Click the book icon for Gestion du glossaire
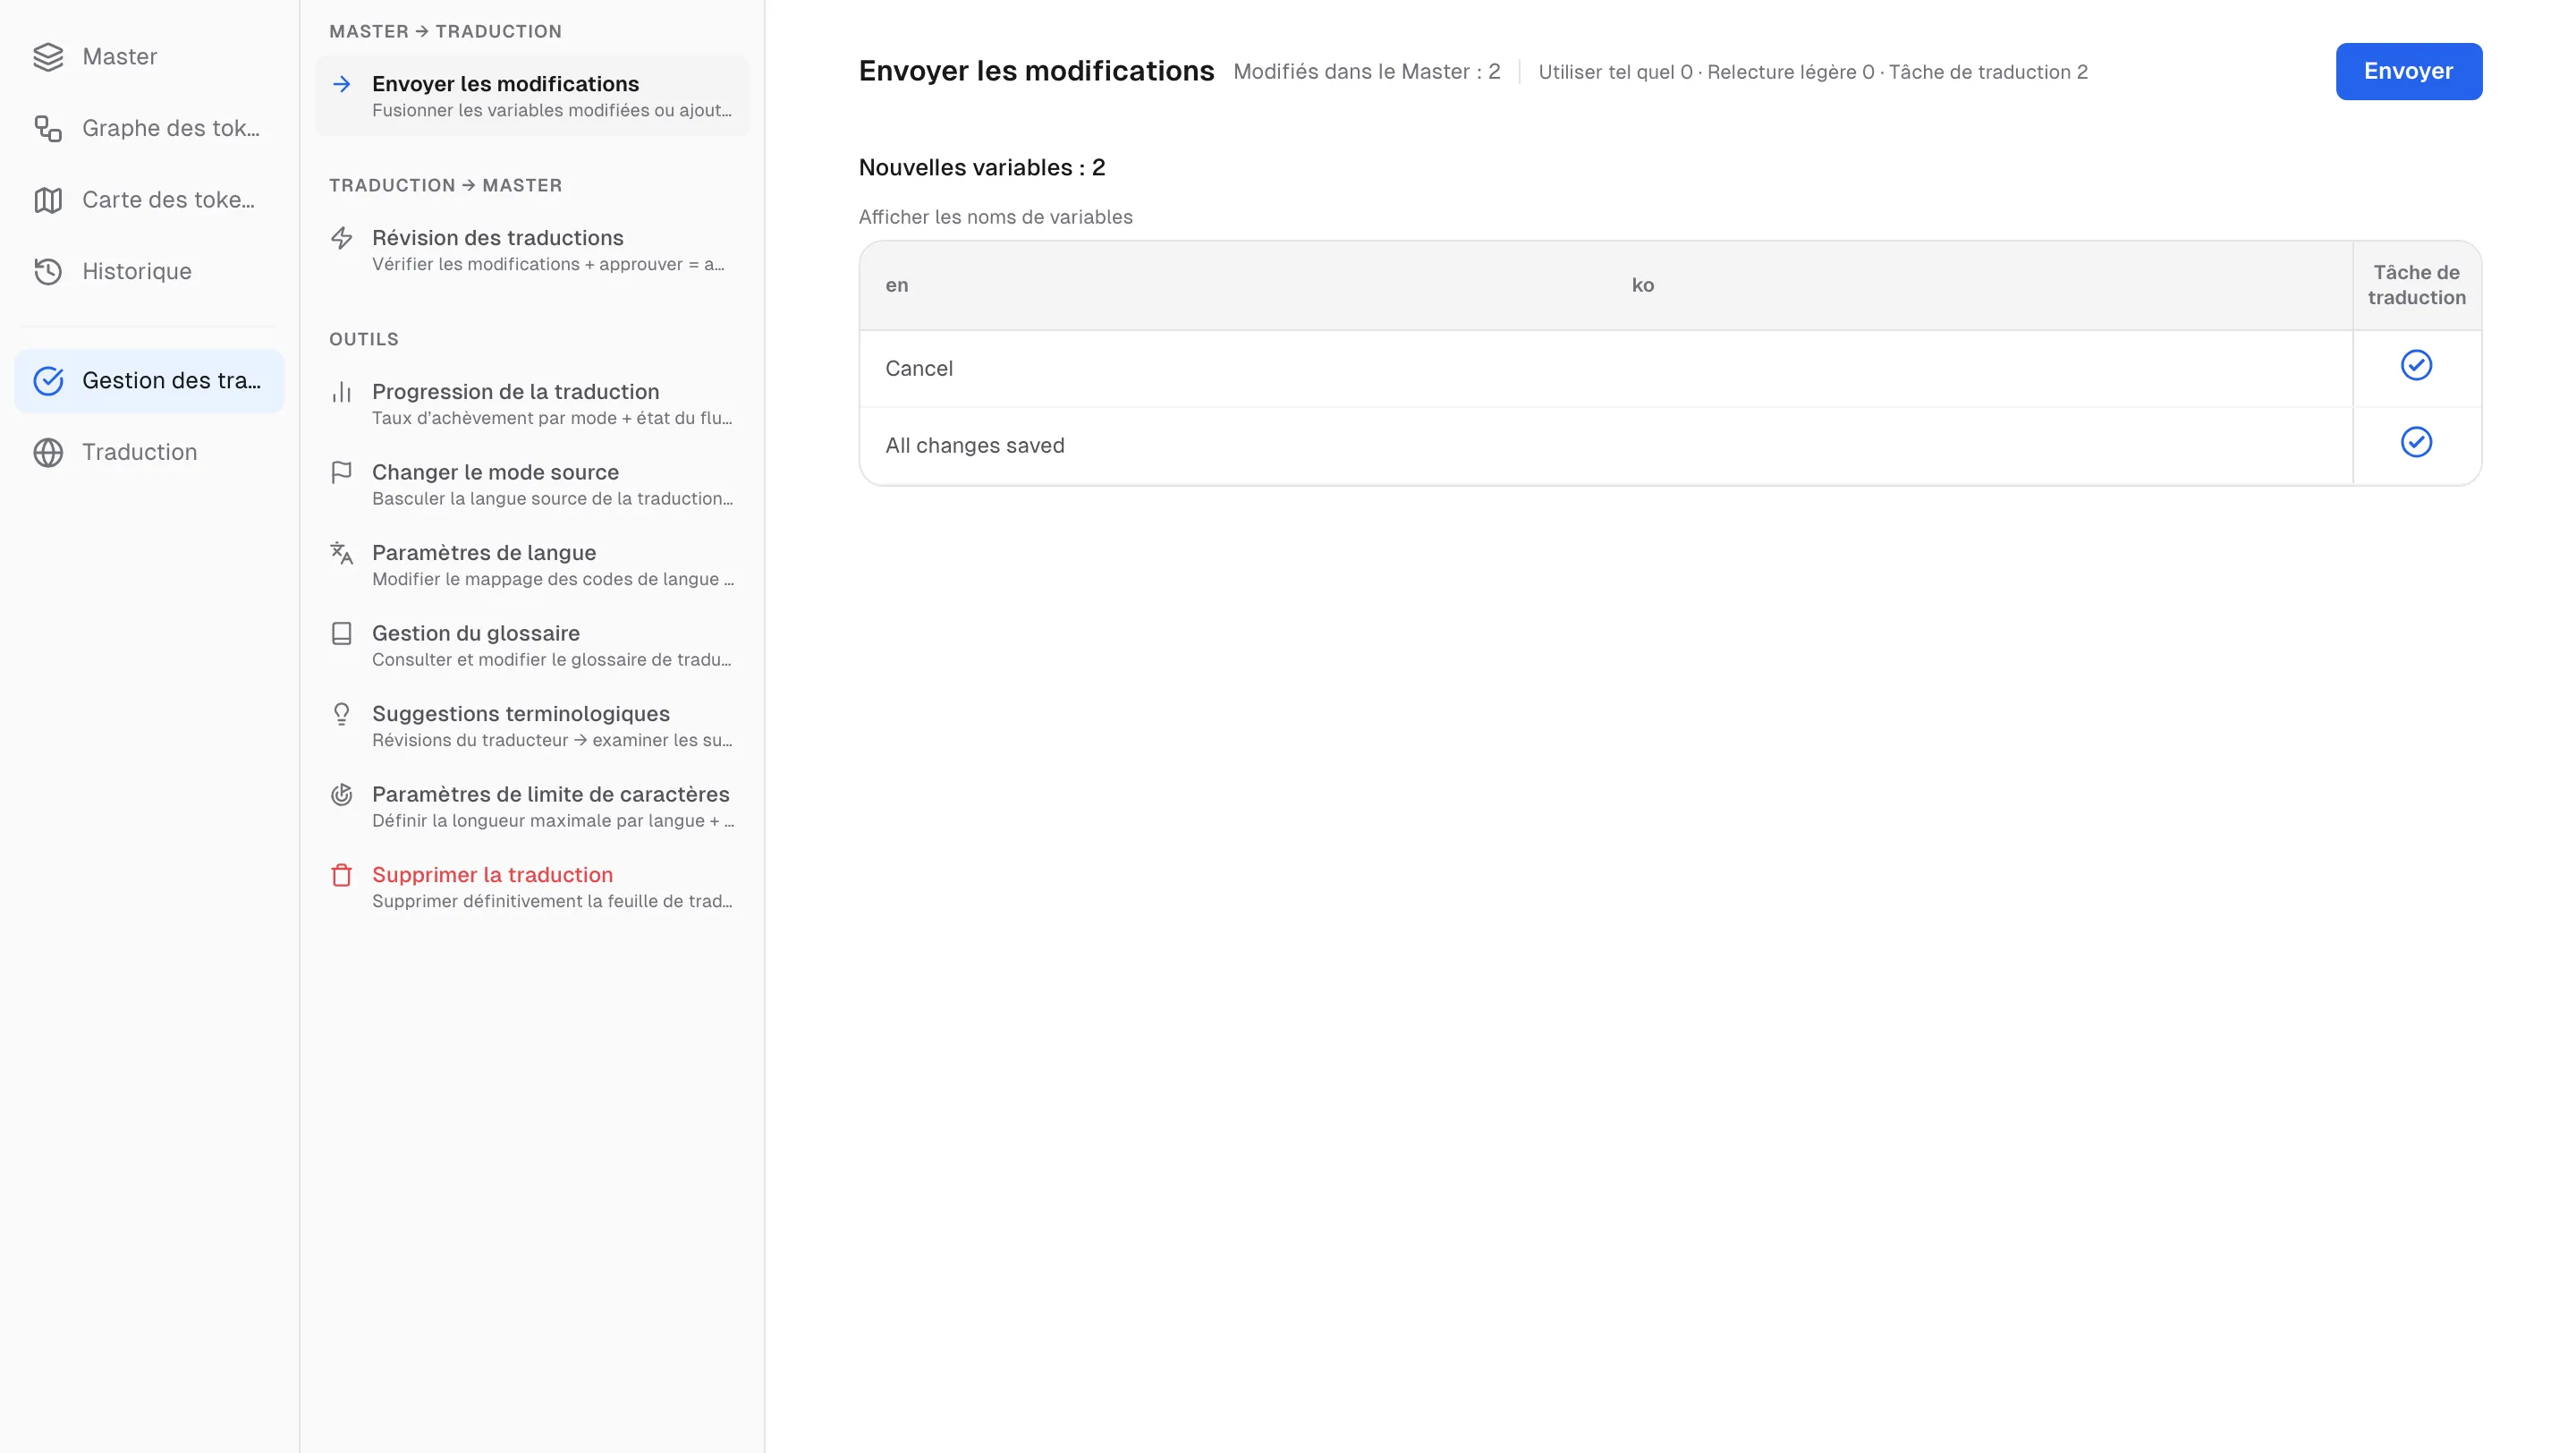2576x1453 pixels. coord(342,634)
